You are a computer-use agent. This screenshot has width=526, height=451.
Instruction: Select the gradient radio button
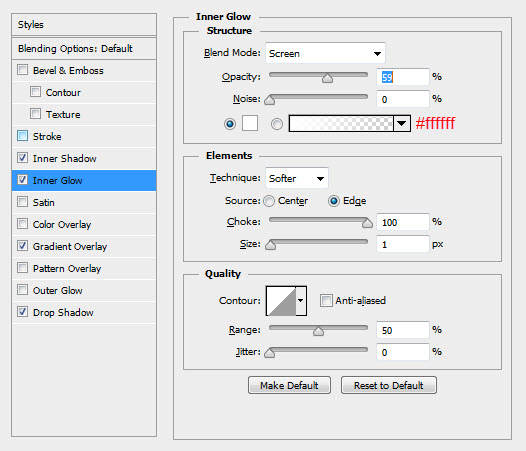click(277, 124)
